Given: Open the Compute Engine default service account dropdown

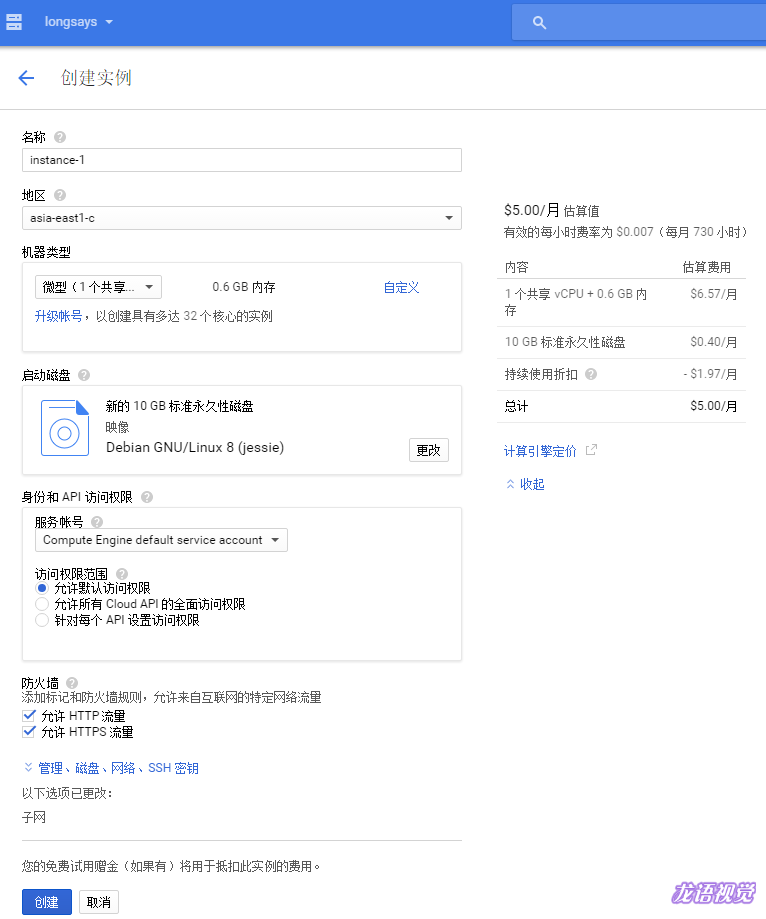Looking at the screenshot, I should (x=161, y=540).
